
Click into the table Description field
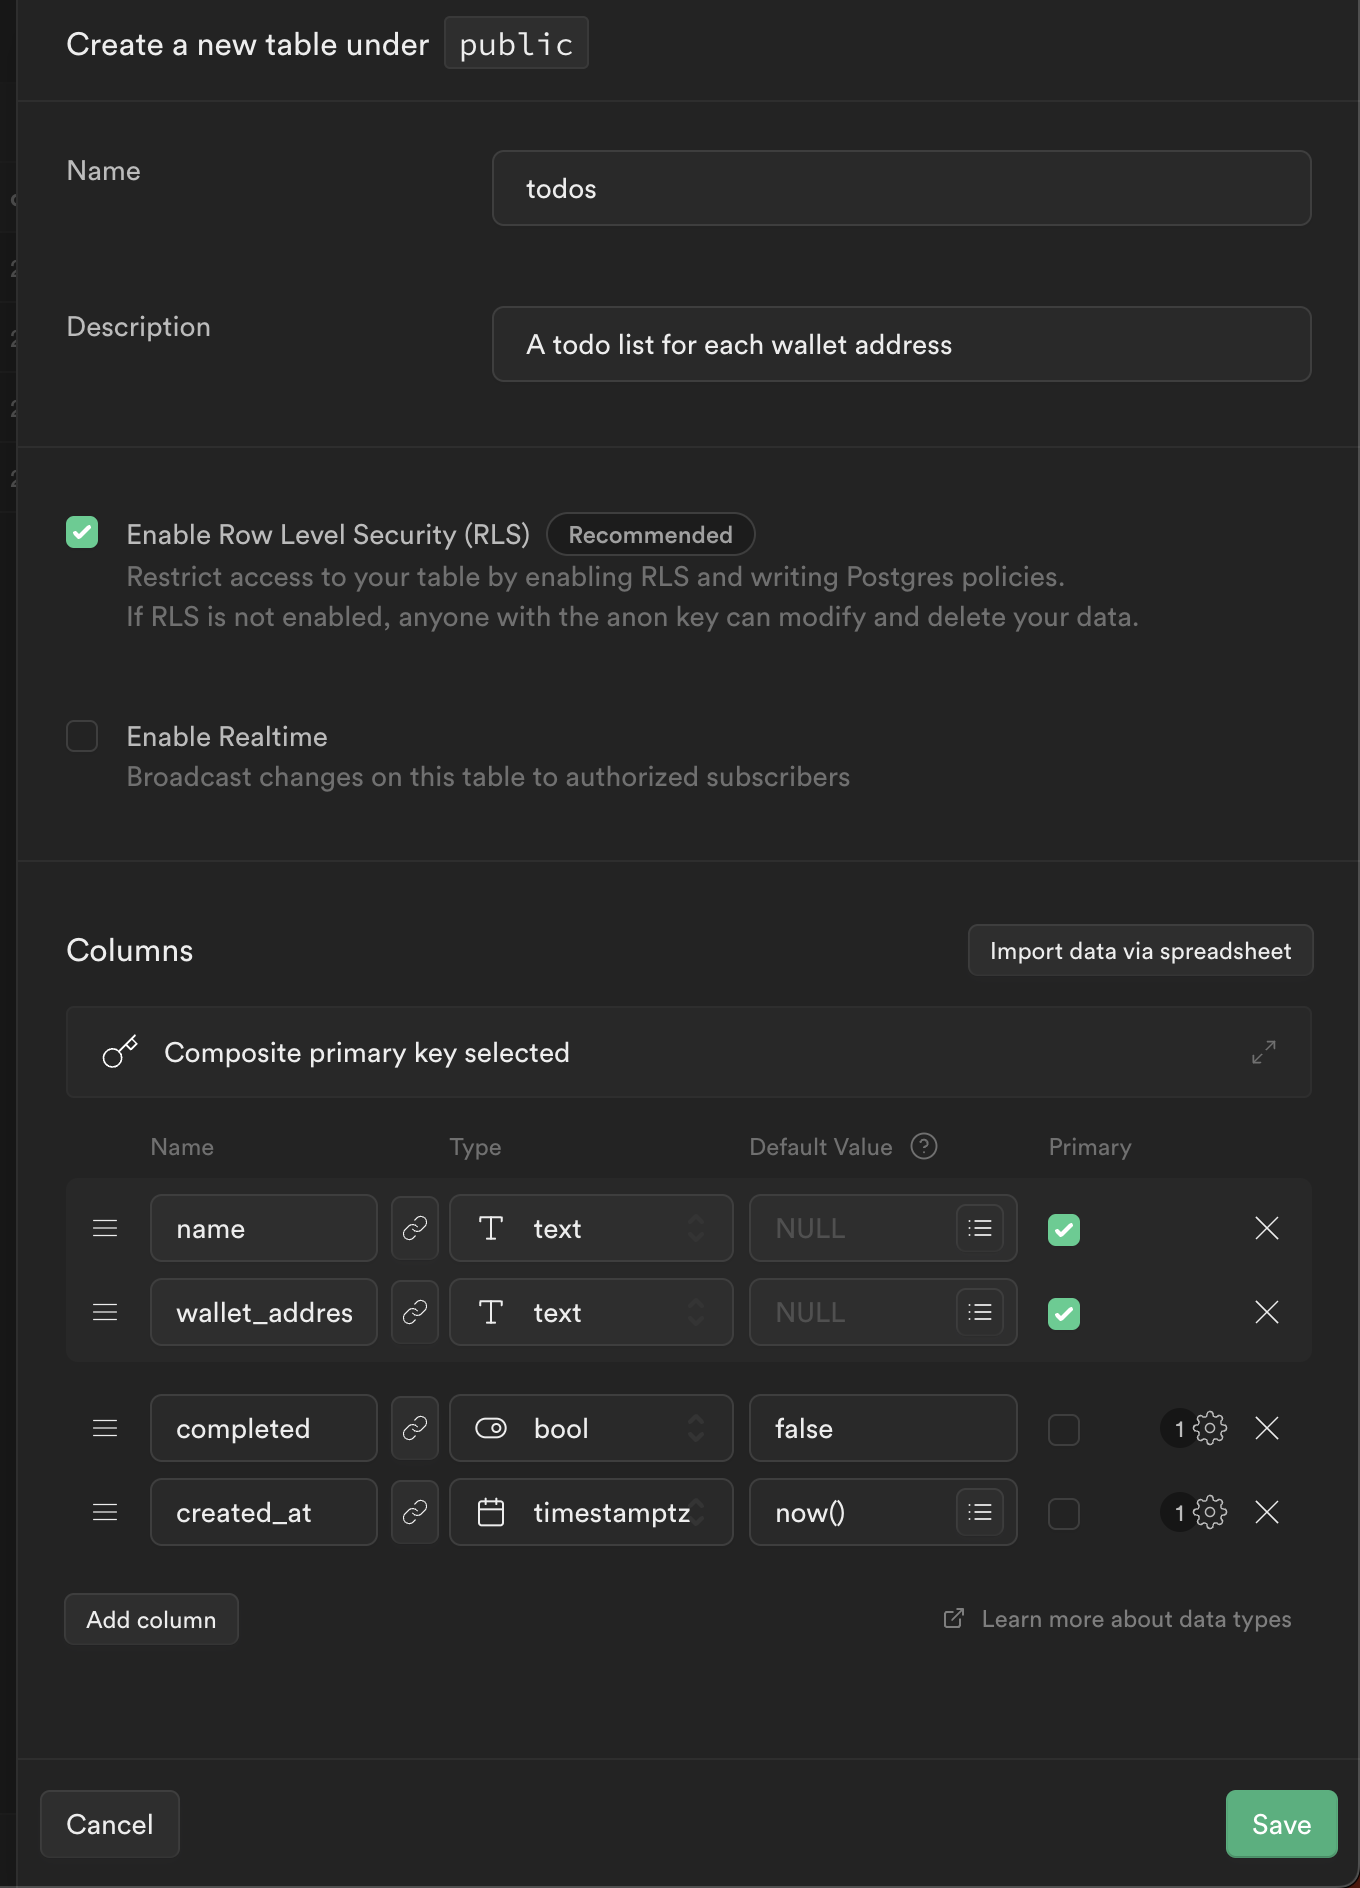coord(902,344)
